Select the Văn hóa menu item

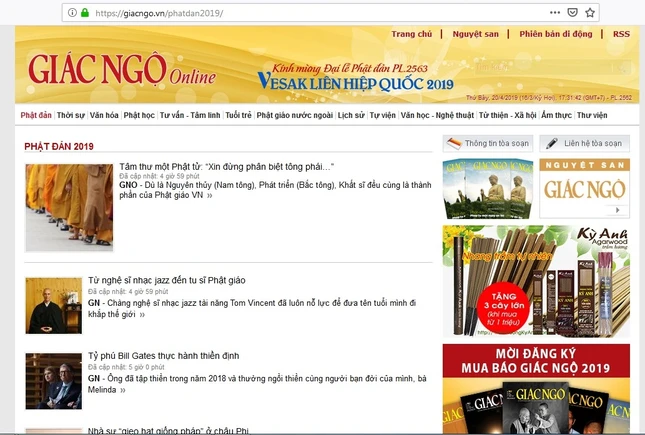[x=104, y=116]
